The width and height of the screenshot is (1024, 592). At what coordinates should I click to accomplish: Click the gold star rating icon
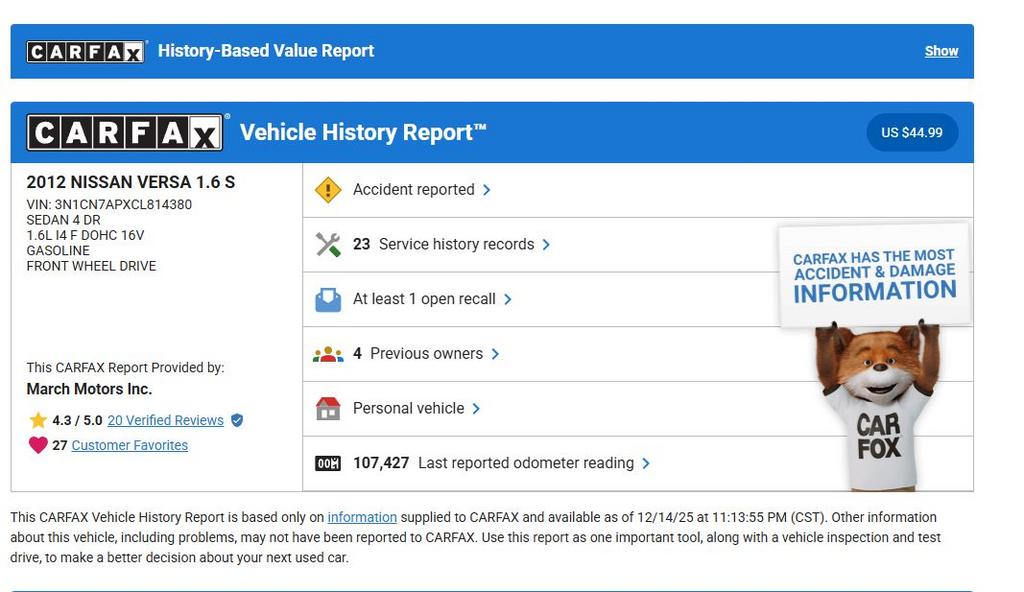pos(38,420)
